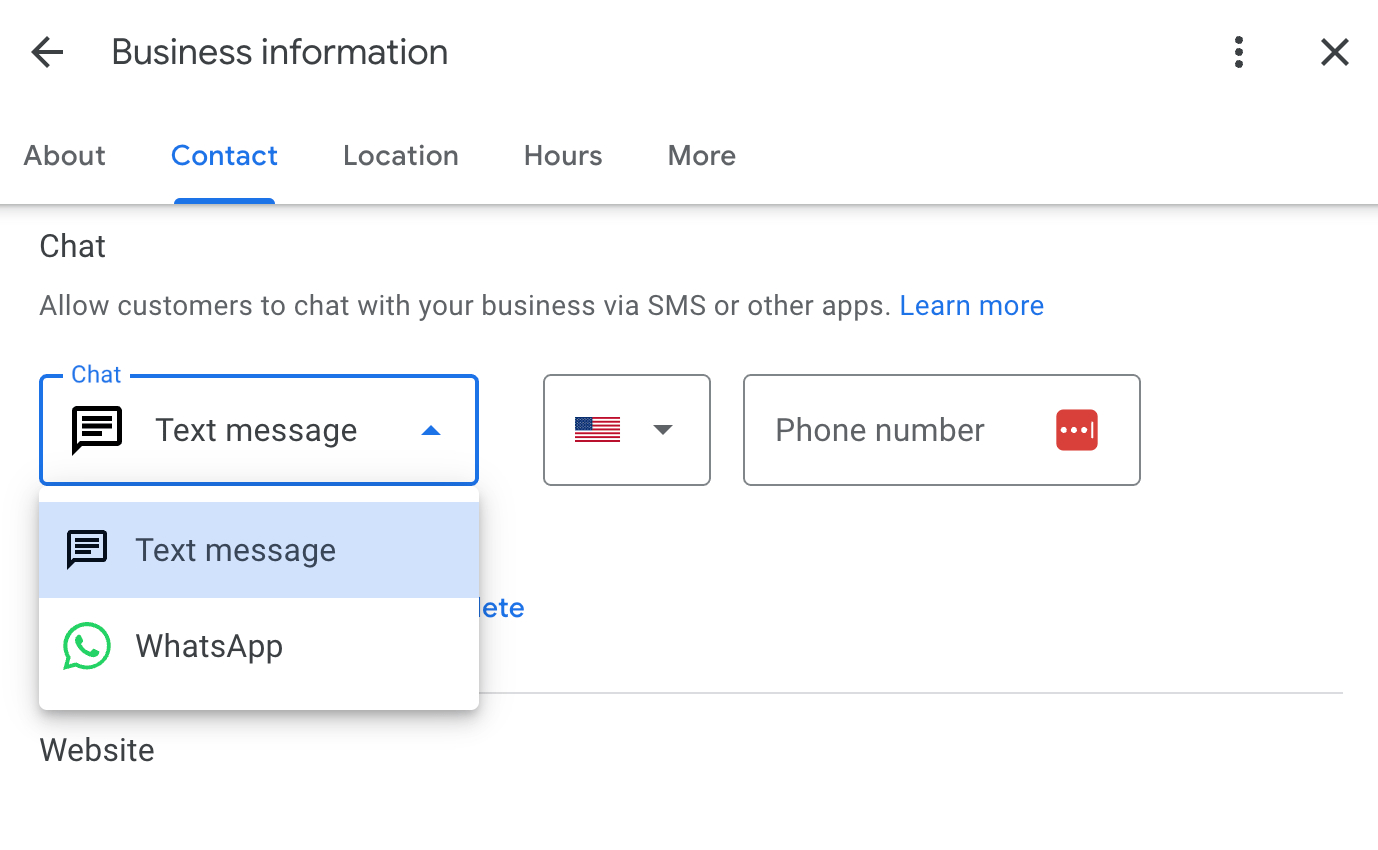
Task: Click the US flag icon
Action: pos(597,429)
